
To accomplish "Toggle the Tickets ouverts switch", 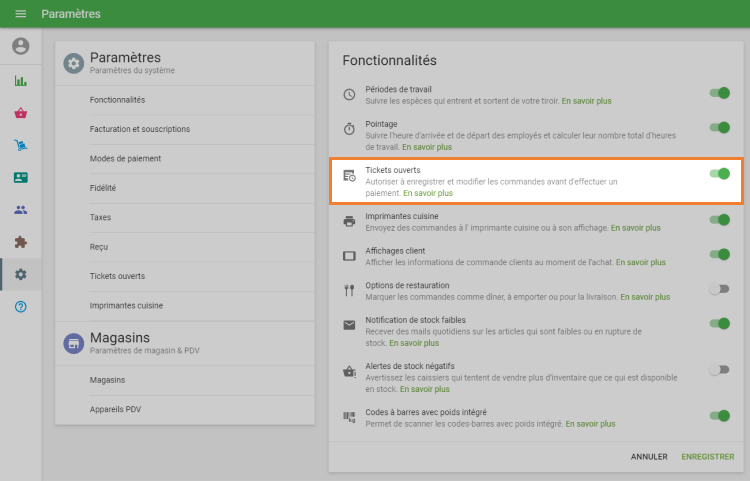I will (x=719, y=174).
